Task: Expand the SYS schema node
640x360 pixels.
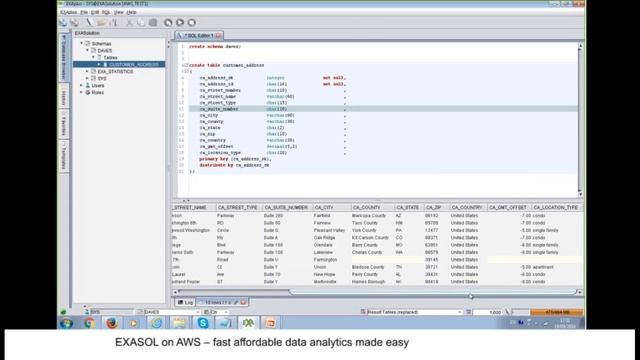Action: pos(87,78)
